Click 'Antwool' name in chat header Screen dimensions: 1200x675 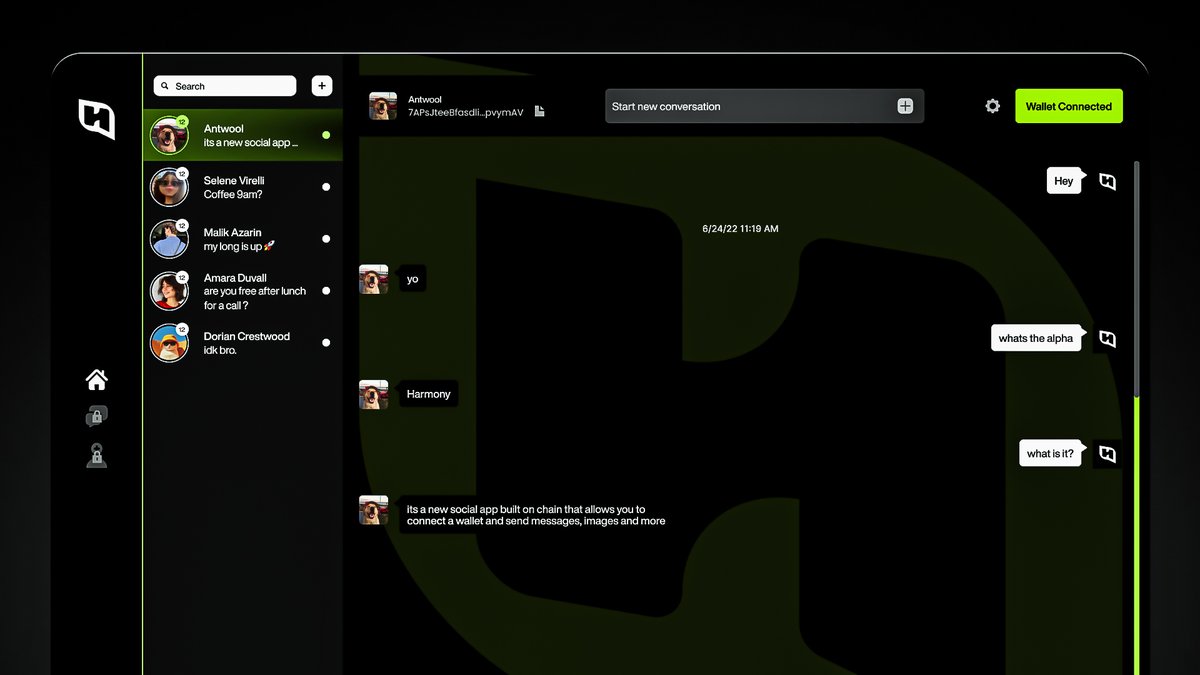(x=425, y=99)
